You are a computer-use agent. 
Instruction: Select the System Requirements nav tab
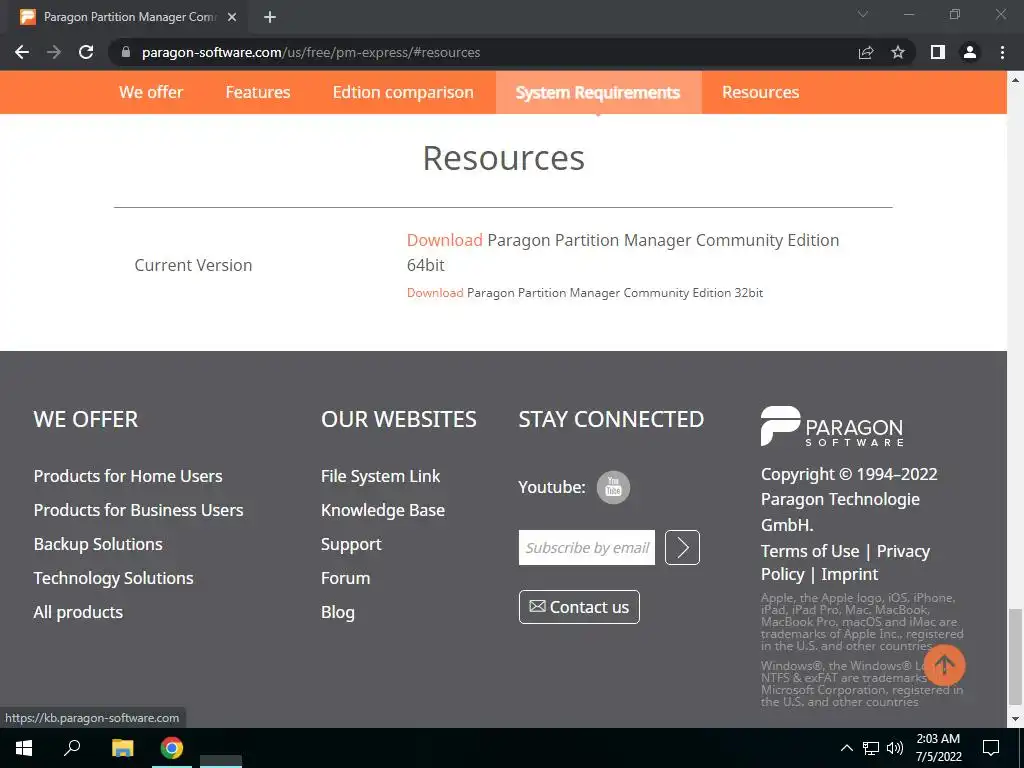click(598, 92)
